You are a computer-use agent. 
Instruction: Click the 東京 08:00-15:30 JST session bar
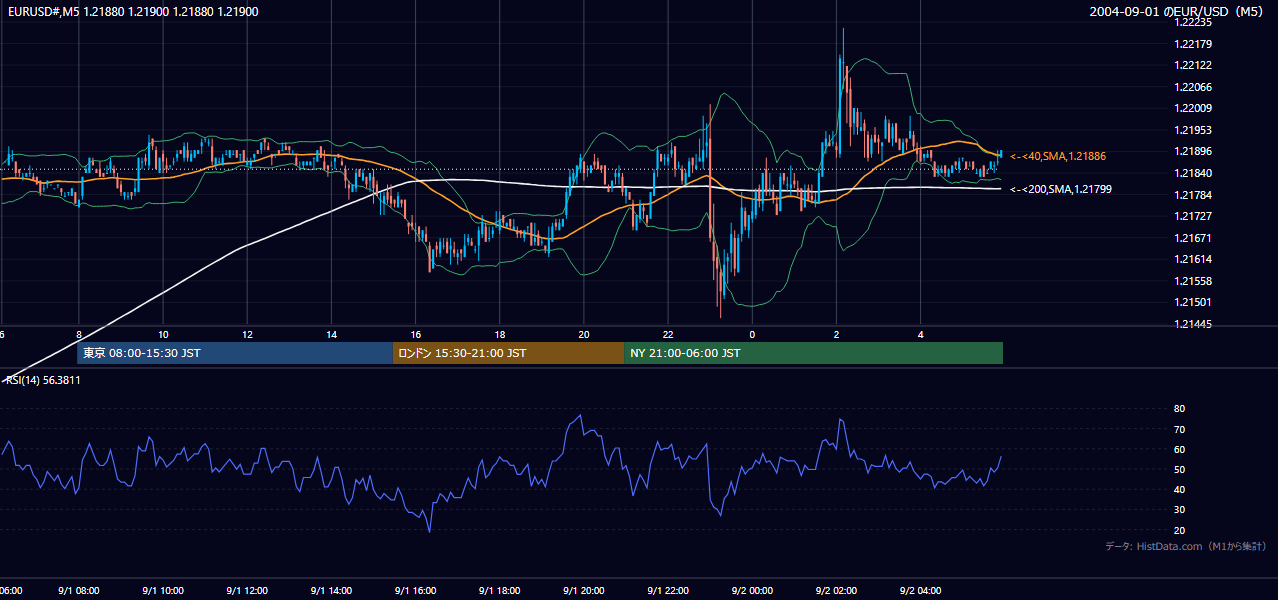pyautogui.click(x=235, y=353)
